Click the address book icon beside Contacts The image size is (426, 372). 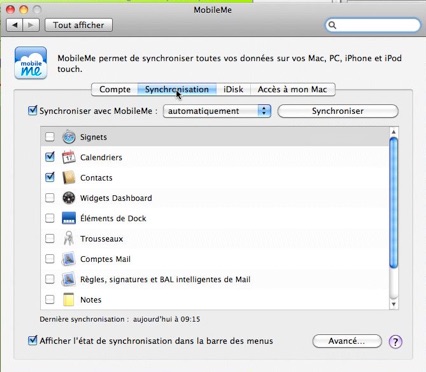point(69,178)
